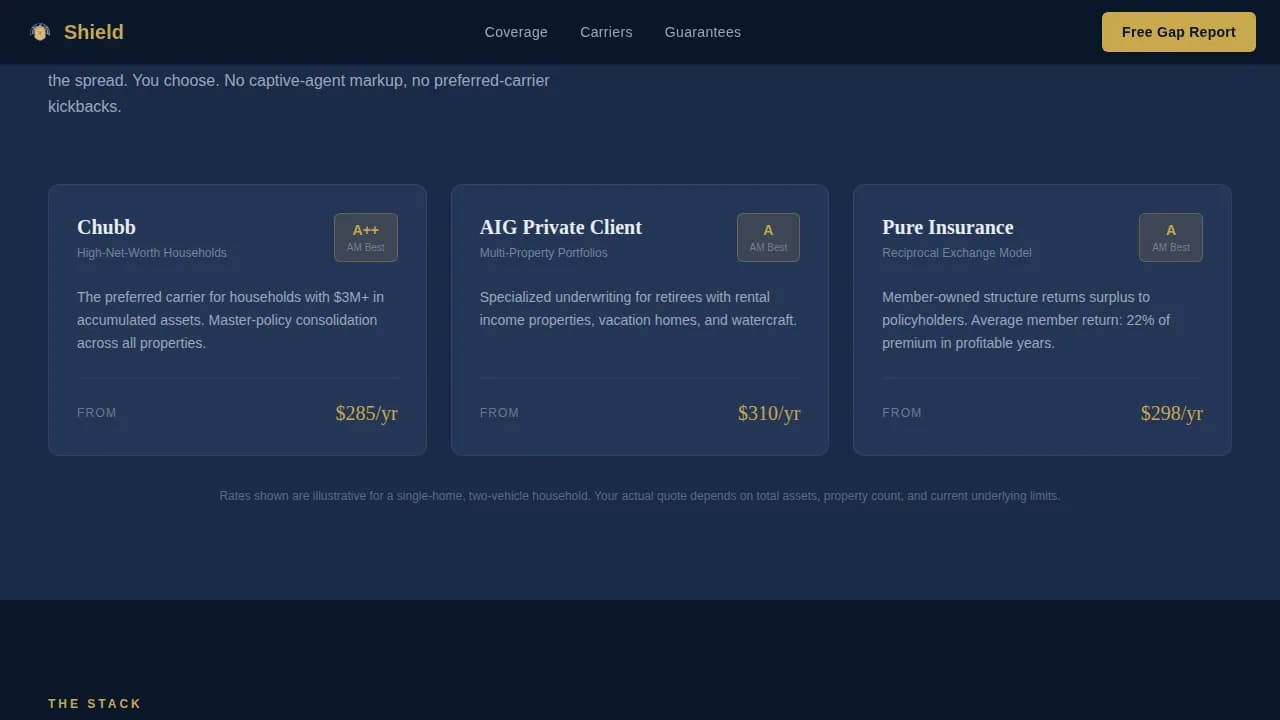1280x720 pixels.
Task: Click the captive-agent markup intro paragraph
Action: click(x=299, y=93)
